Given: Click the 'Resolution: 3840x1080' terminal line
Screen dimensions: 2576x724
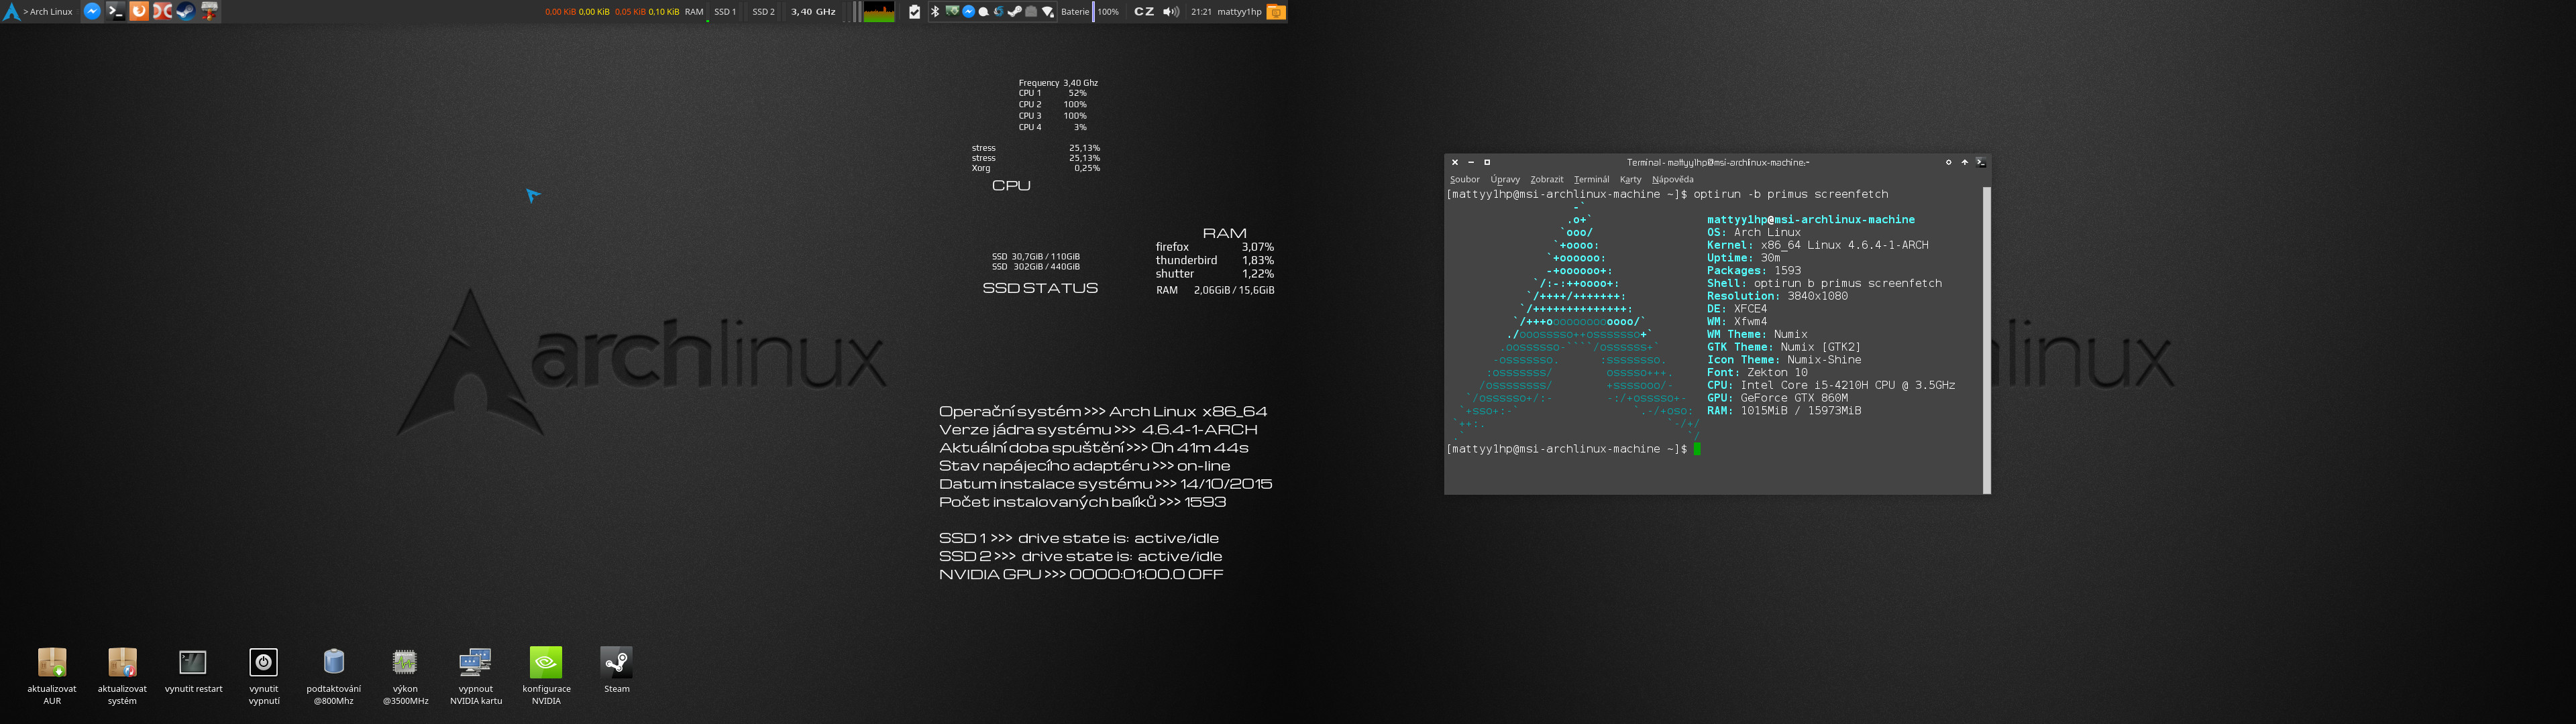Looking at the screenshot, I should click(x=1777, y=296).
